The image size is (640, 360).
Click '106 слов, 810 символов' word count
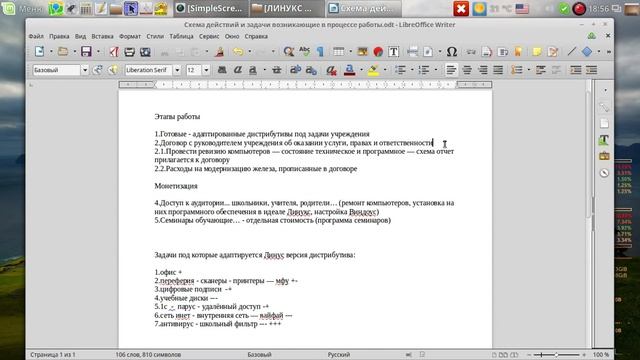[x=148, y=355]
